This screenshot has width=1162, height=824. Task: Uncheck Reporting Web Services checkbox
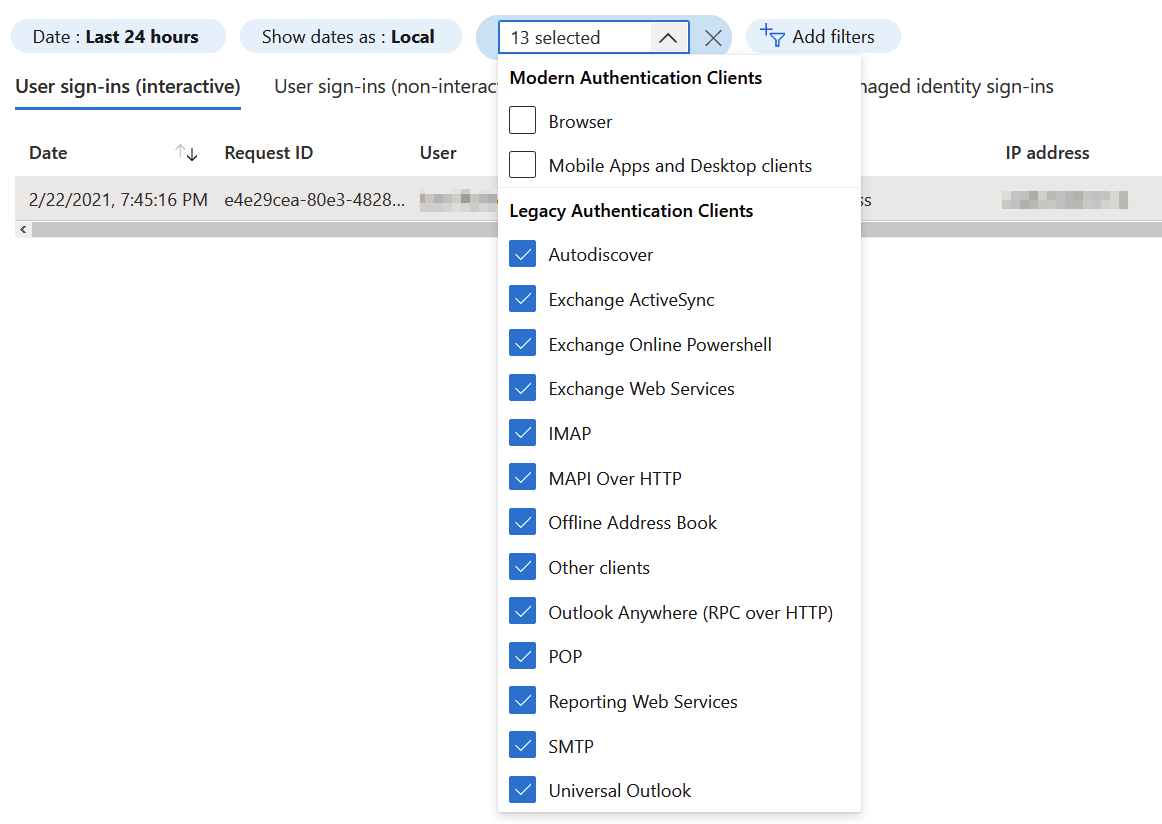tap(522, 700)
